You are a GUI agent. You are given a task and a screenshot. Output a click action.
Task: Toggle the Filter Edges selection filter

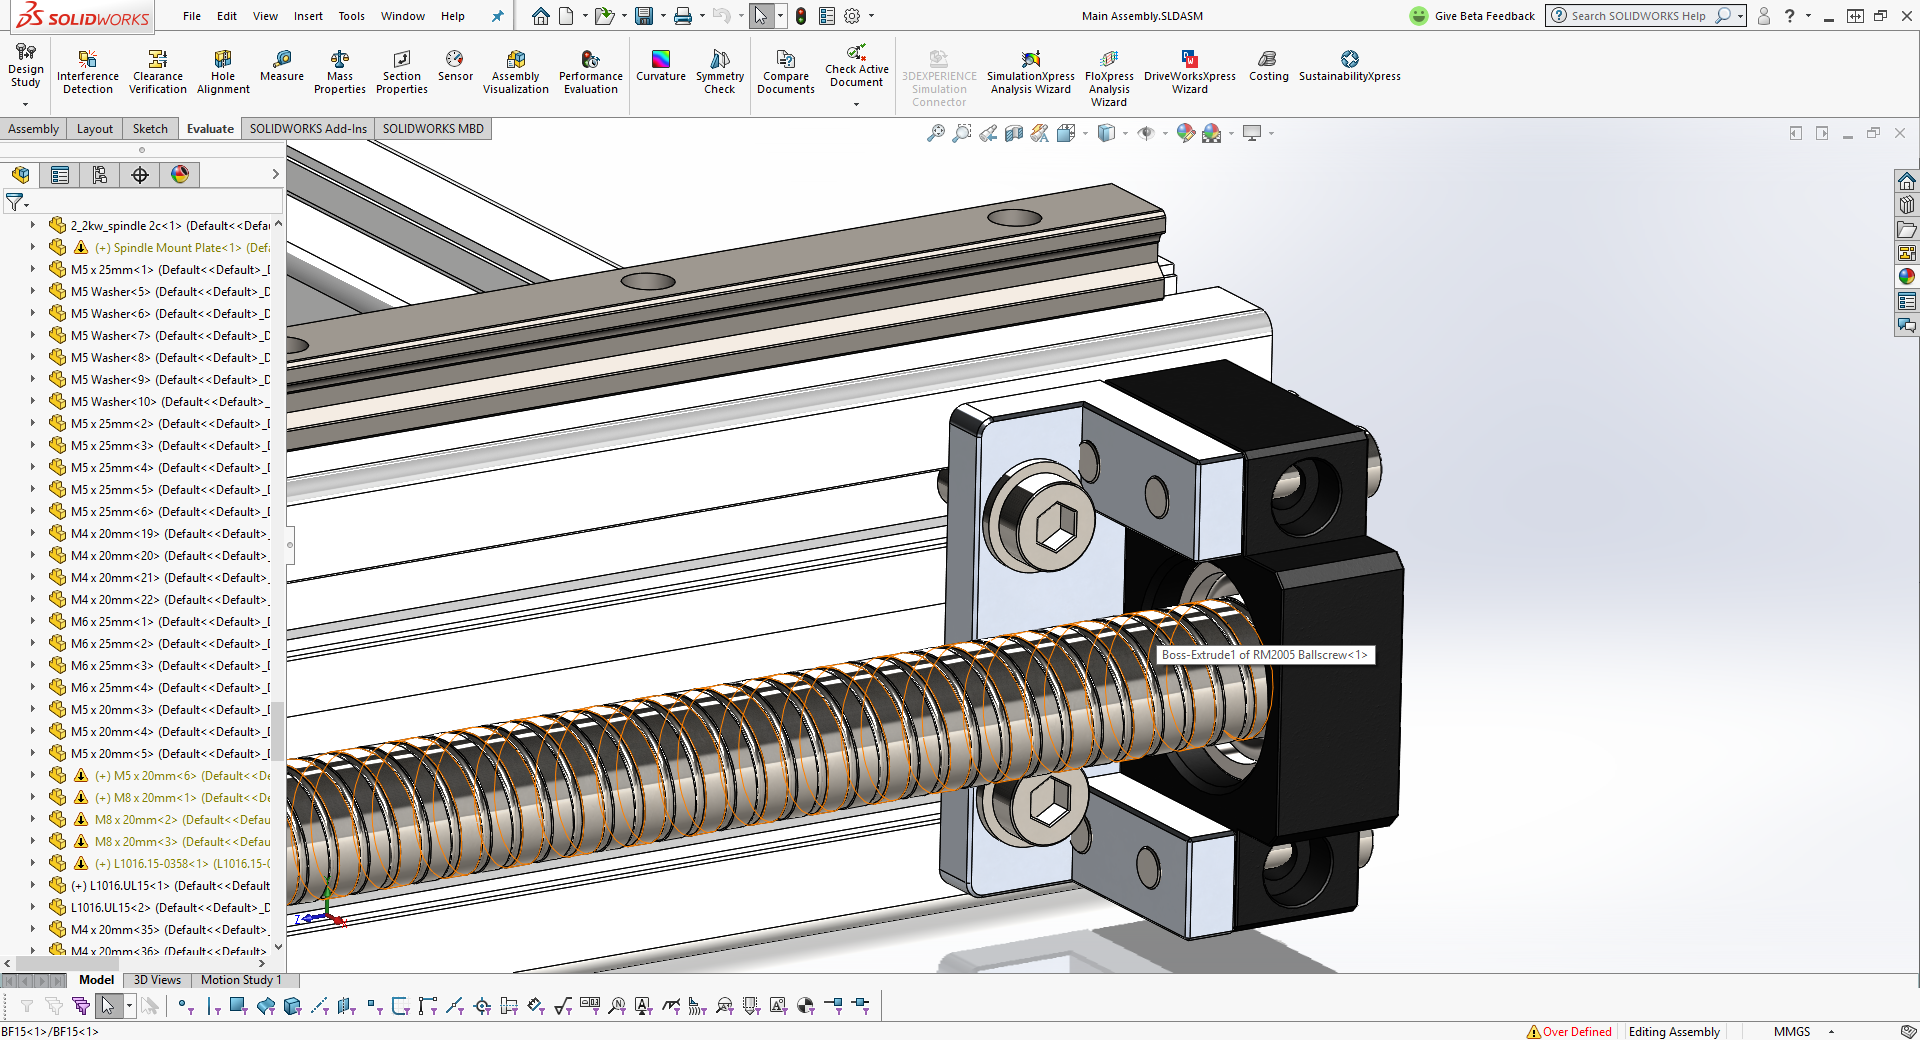(x=213, y=1006)
